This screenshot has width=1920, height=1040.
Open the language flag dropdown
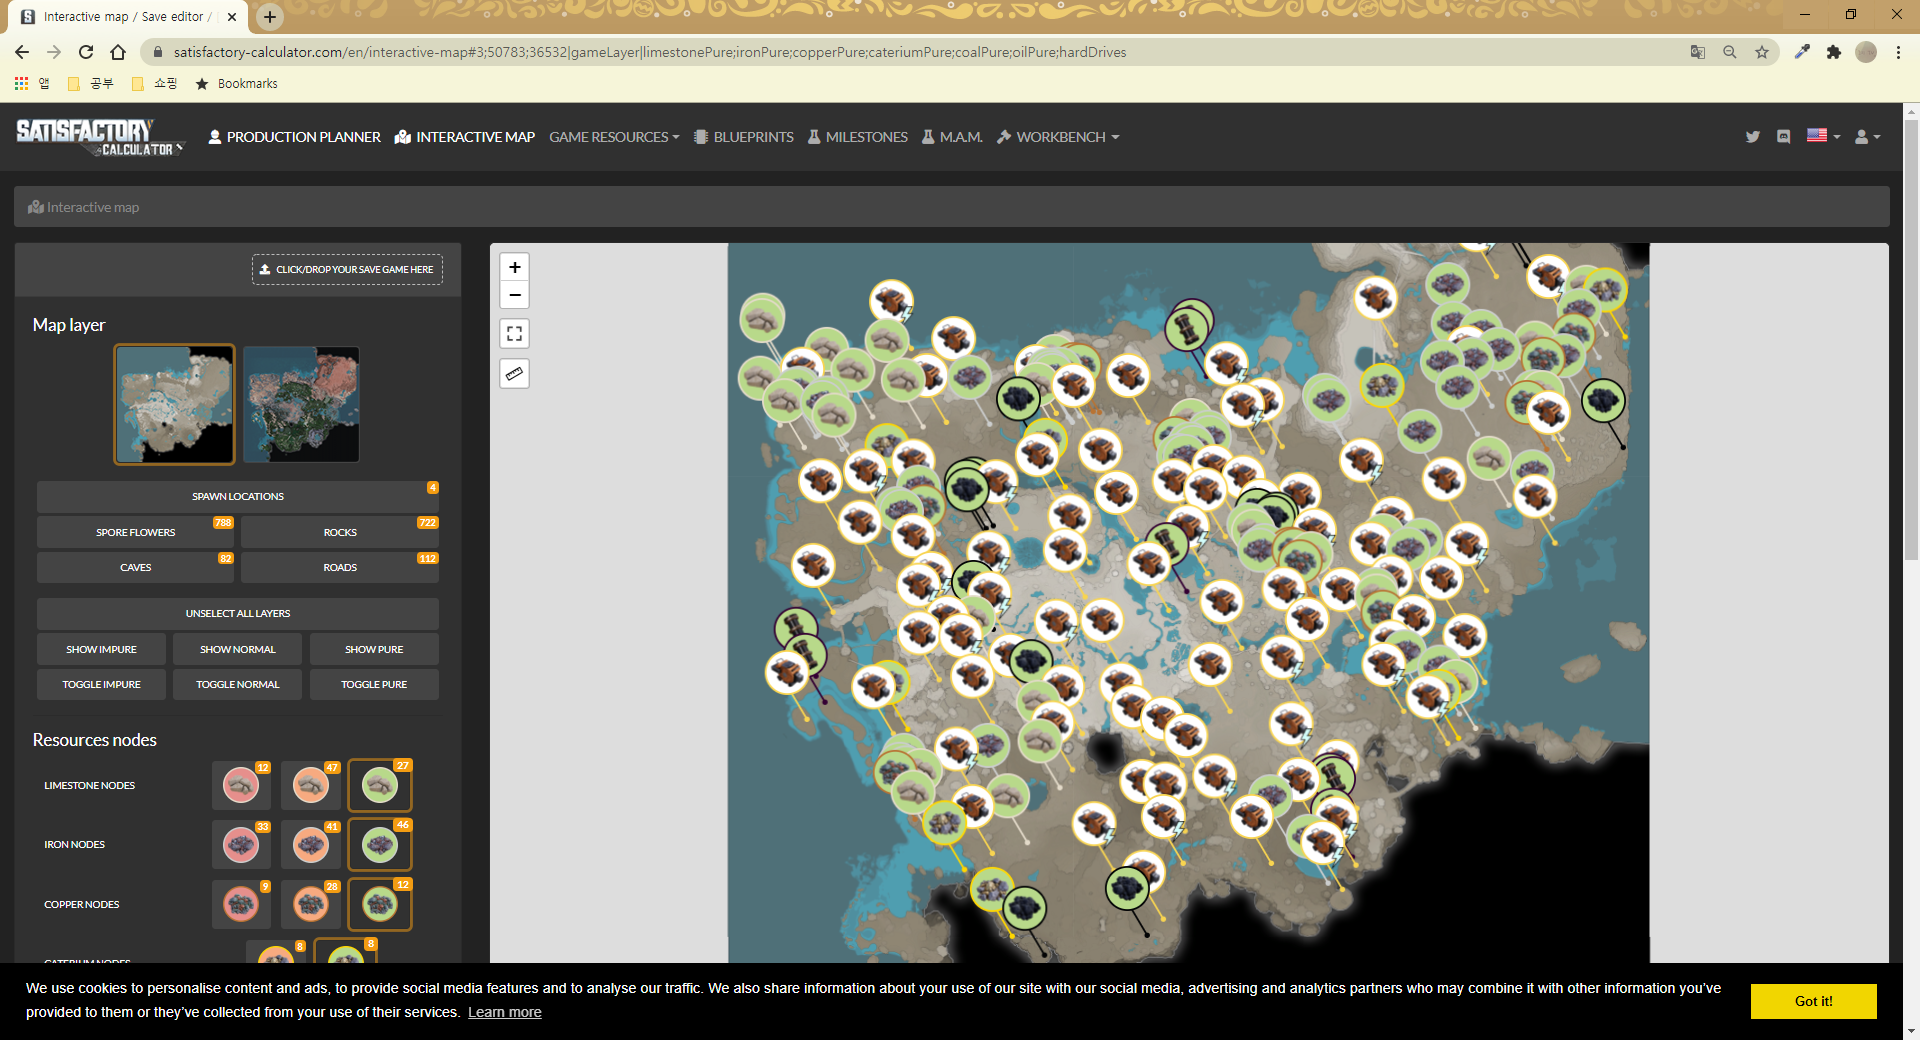[x=1823, y=136]
